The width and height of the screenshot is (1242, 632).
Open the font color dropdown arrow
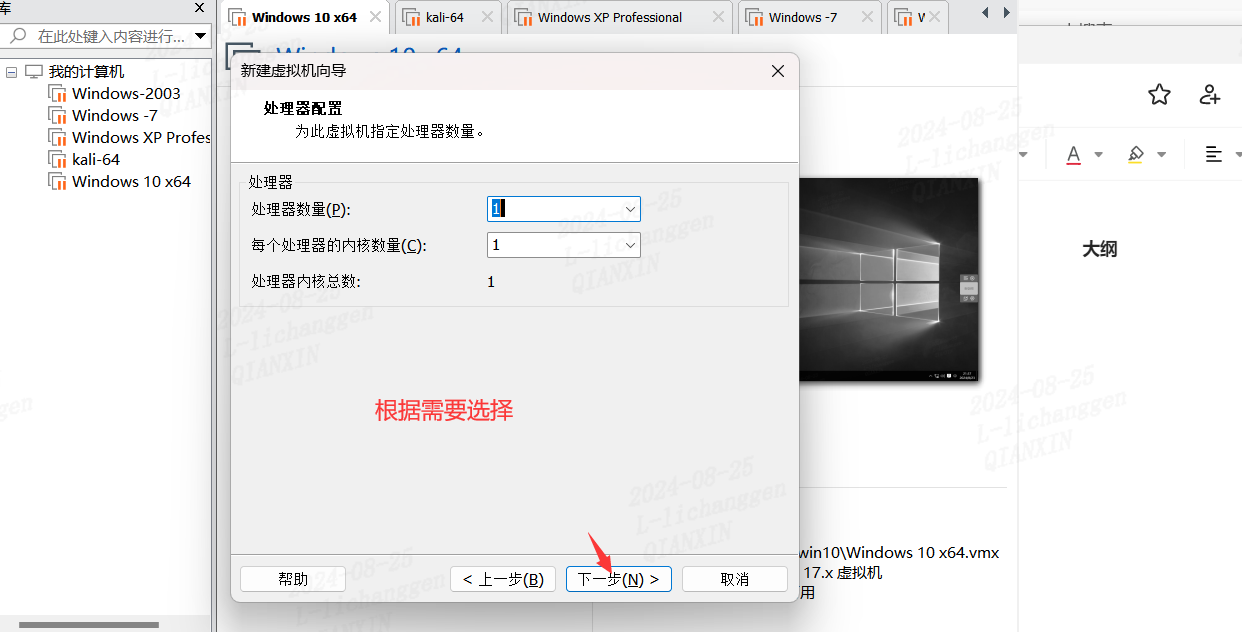[x=1099, y=155]
